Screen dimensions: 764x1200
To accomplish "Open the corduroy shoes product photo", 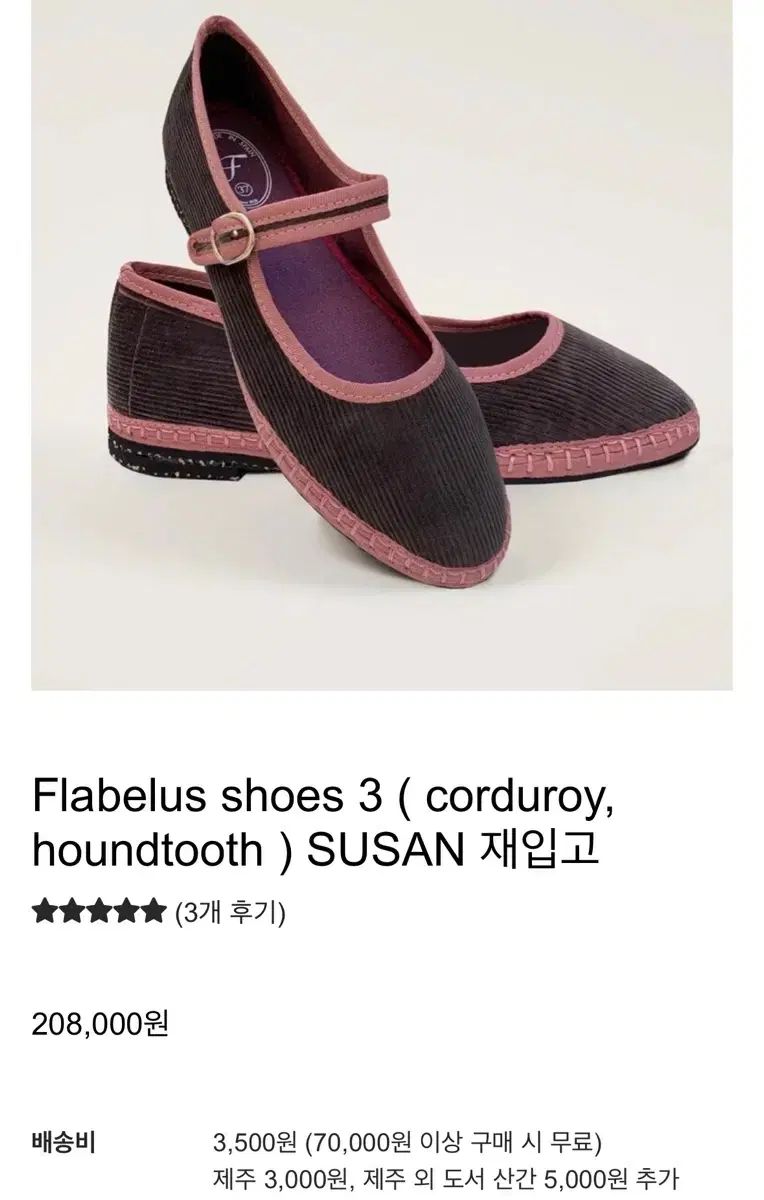I will click(382, 345).
